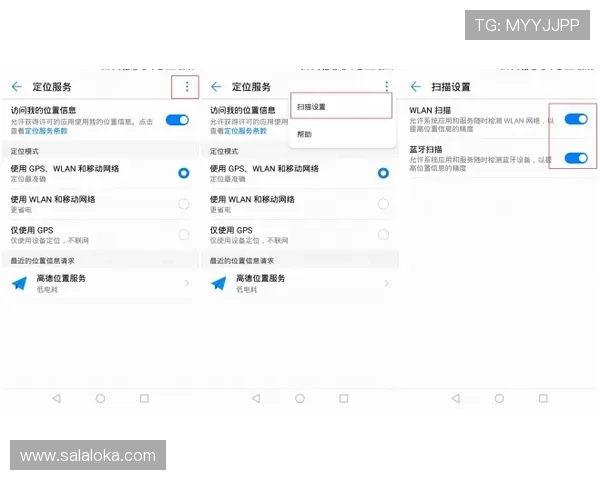Select 使用 GPS、WLAN 和移动网络 radio on menu-open screen
The image size is (600, 480).
(x=383, y=173)
